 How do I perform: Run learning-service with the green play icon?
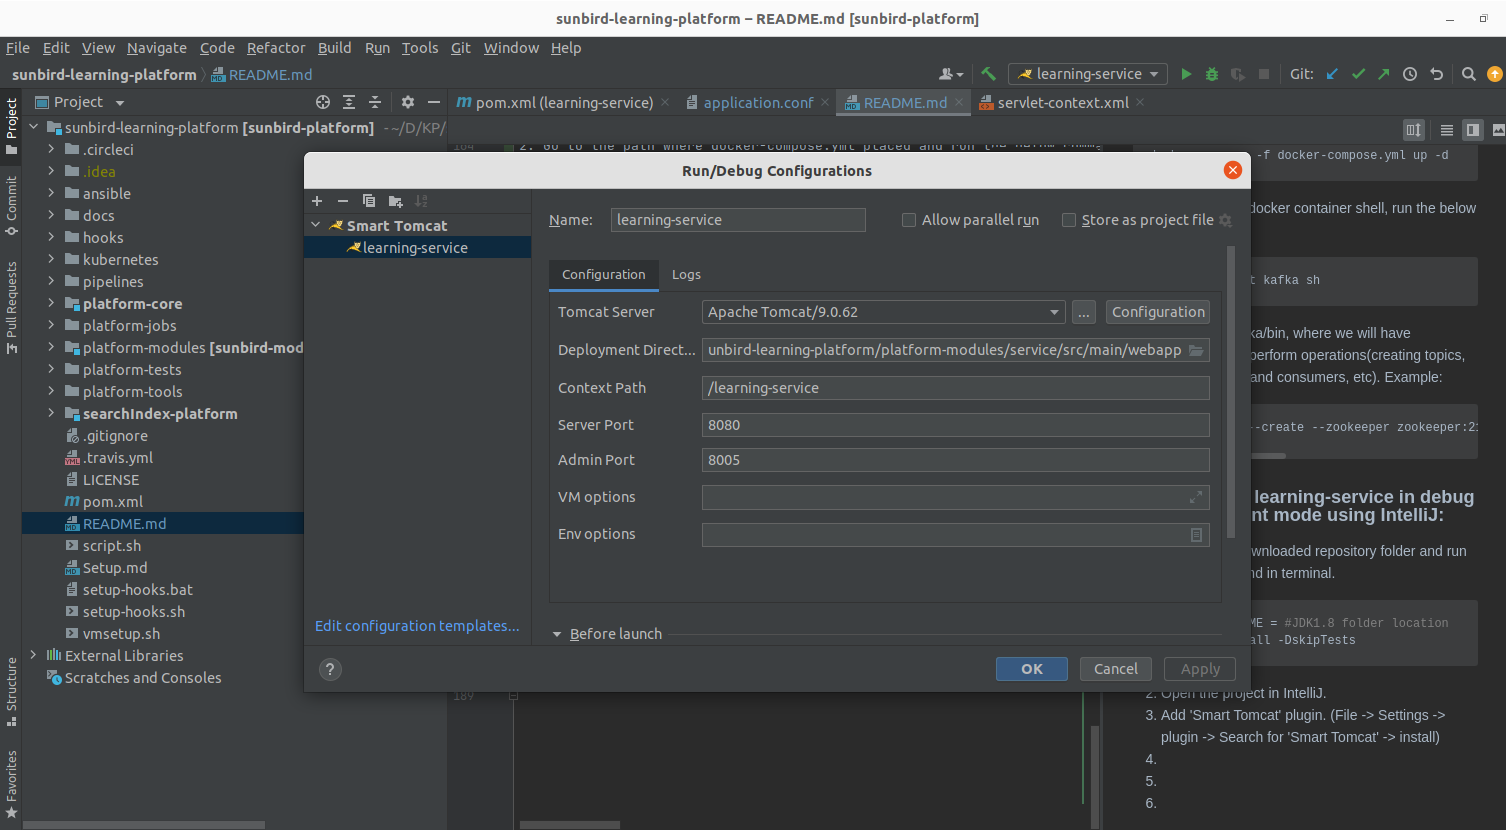[1186, 74]
